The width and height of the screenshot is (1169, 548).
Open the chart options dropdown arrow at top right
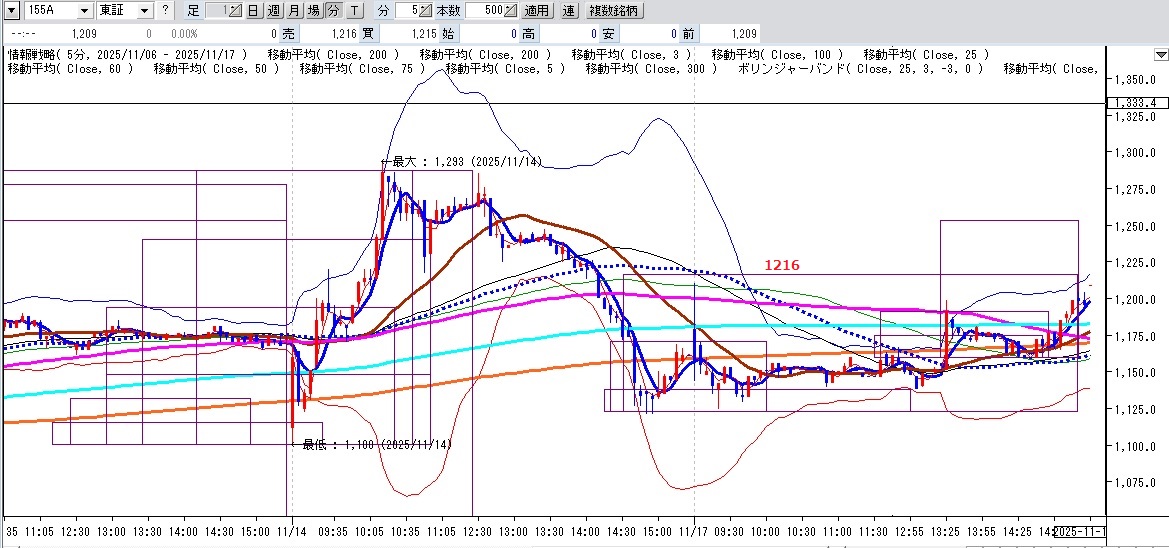[1161, 54]
